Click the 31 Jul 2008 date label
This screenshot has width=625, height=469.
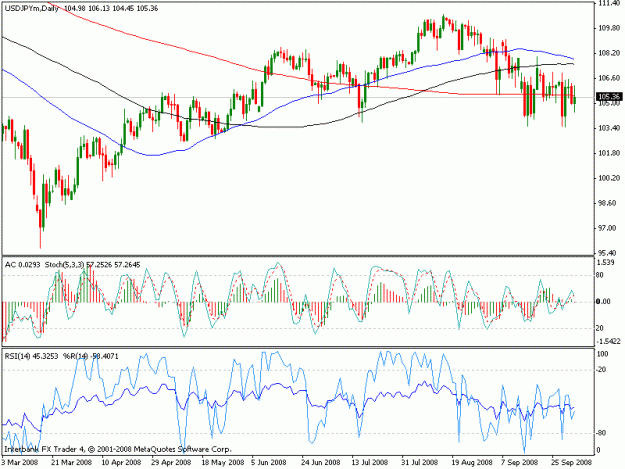point(419,462)
